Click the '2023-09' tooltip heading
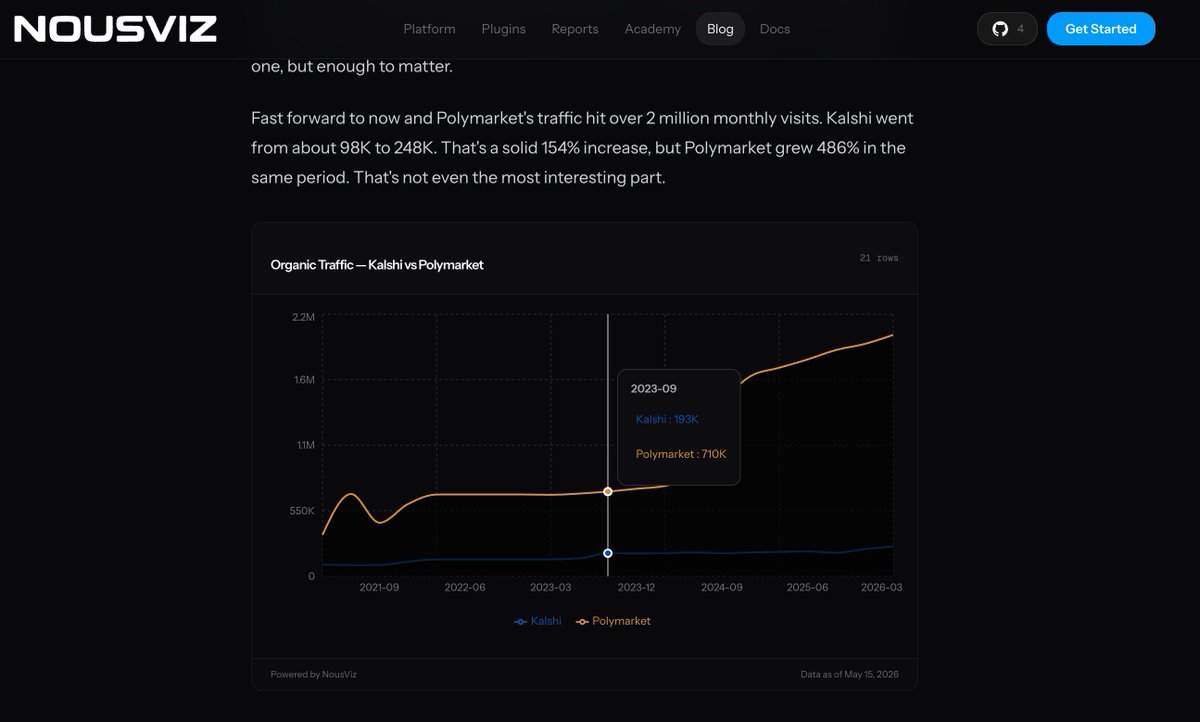1200x722 pixels. coord(653,388)
